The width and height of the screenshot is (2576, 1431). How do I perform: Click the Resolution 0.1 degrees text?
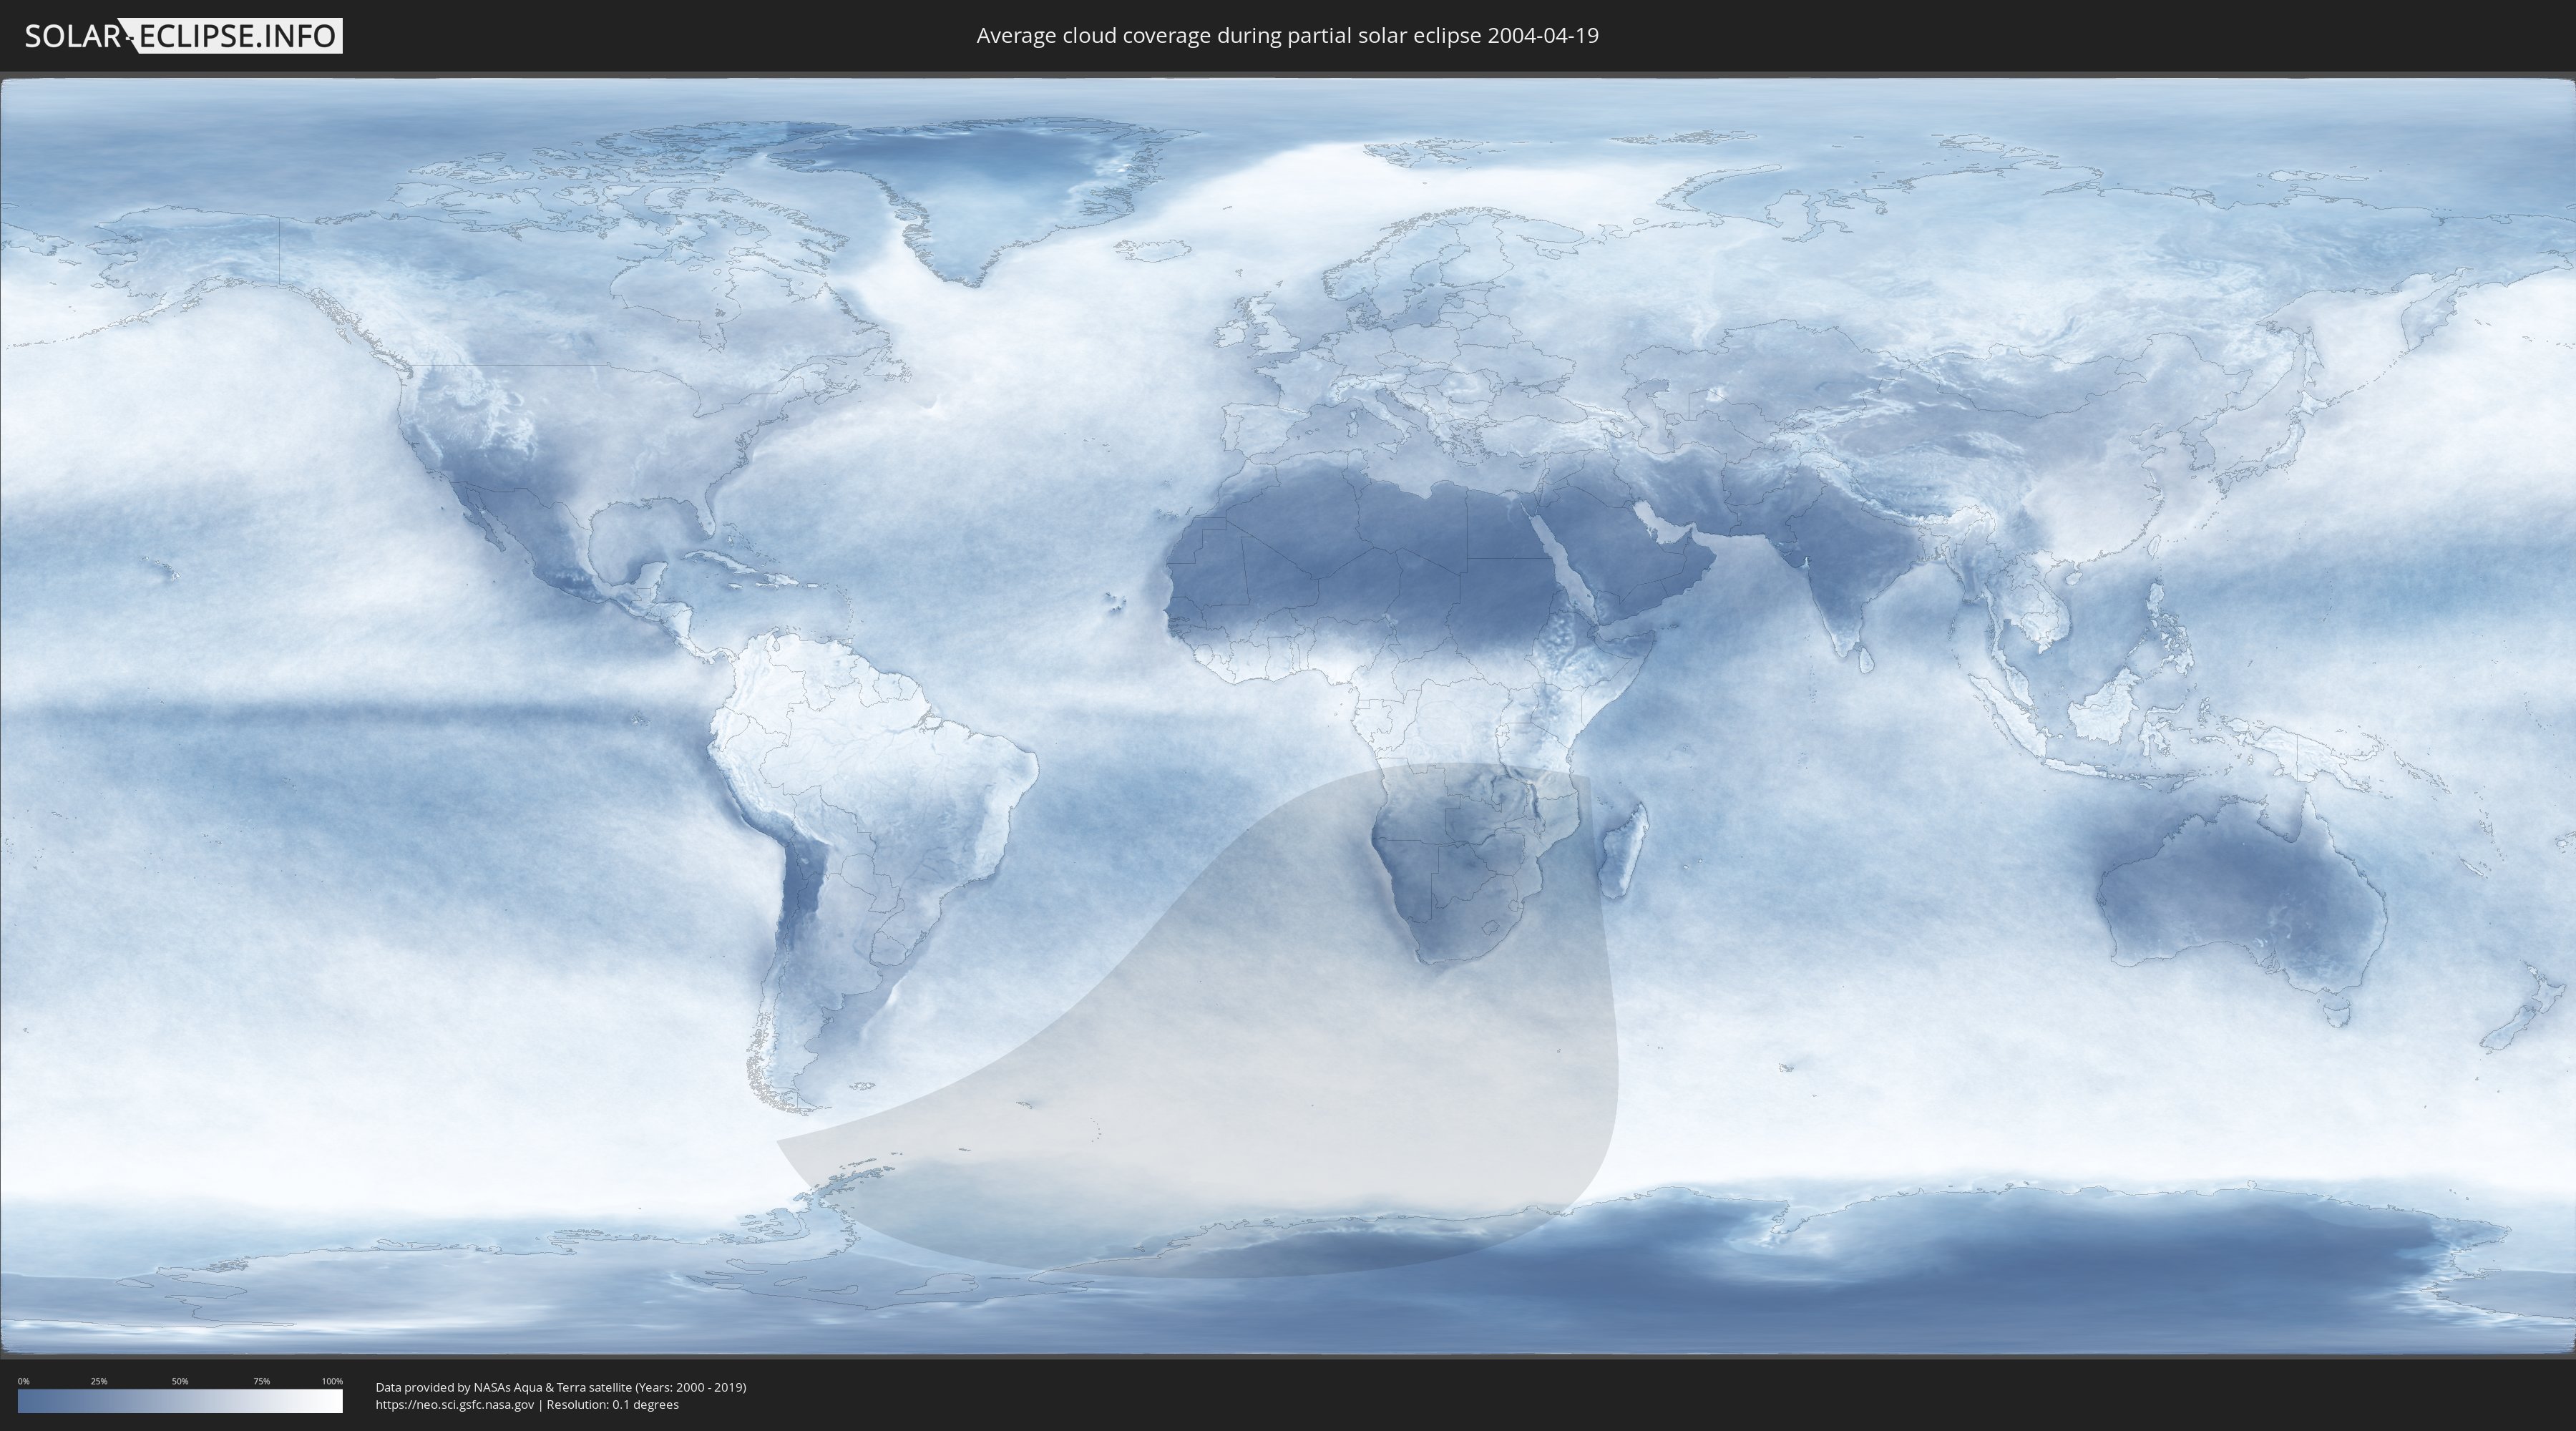[612, 1405]
